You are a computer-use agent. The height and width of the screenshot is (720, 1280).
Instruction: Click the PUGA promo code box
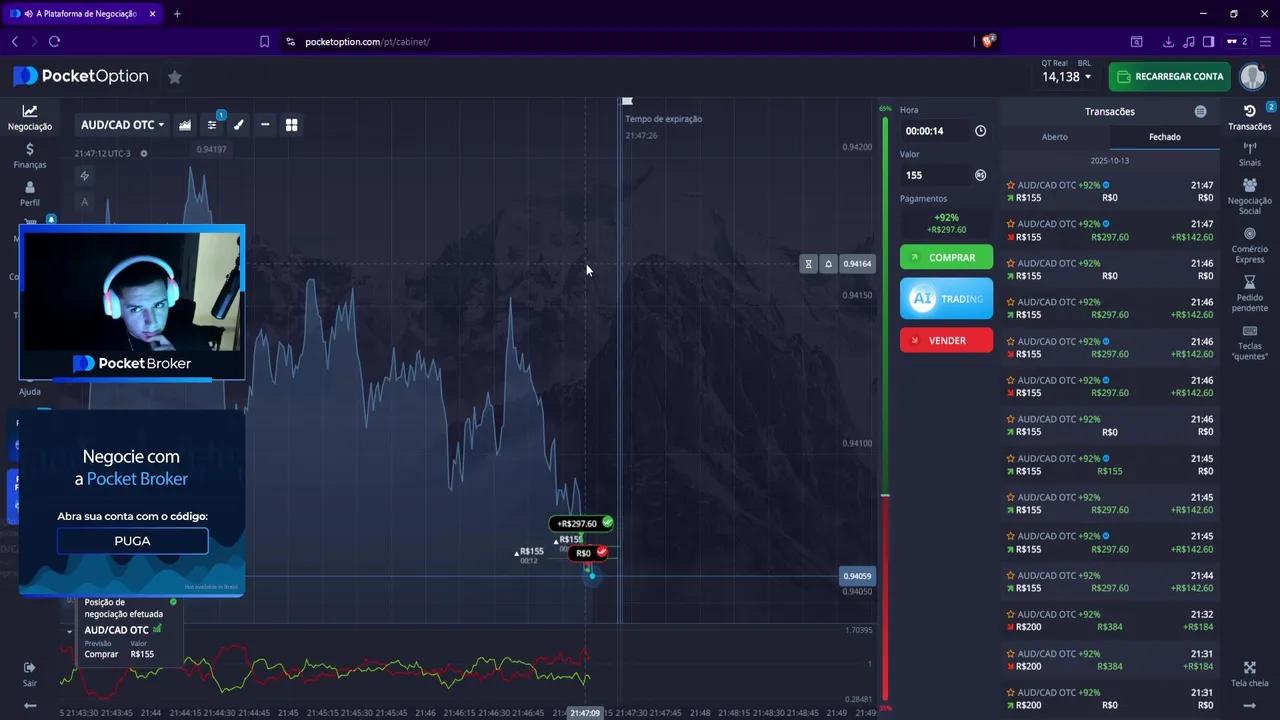[132, 541]
